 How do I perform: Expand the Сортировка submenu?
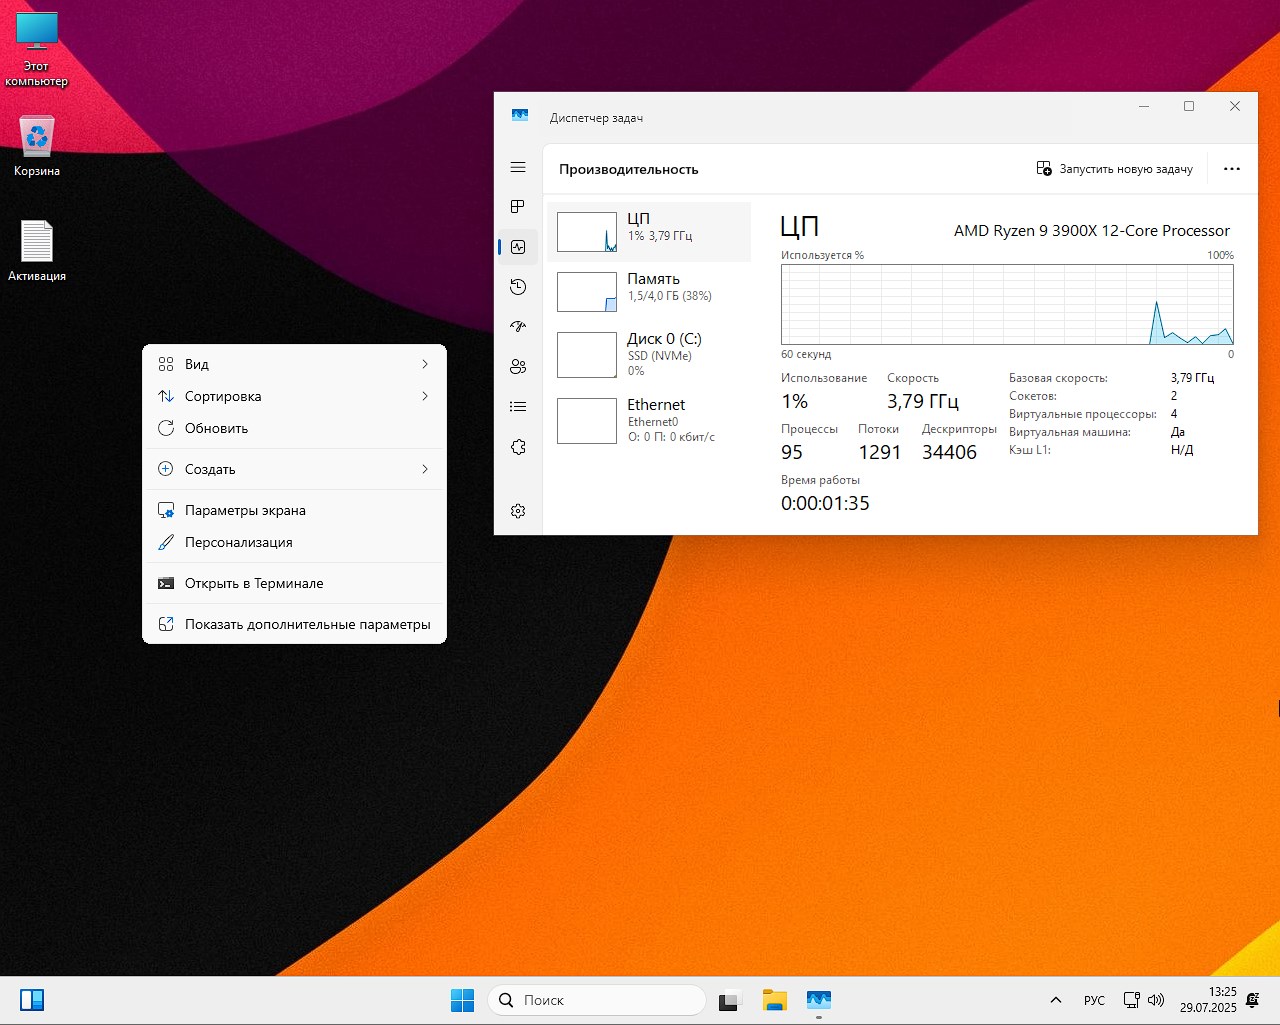coord(294,396)
